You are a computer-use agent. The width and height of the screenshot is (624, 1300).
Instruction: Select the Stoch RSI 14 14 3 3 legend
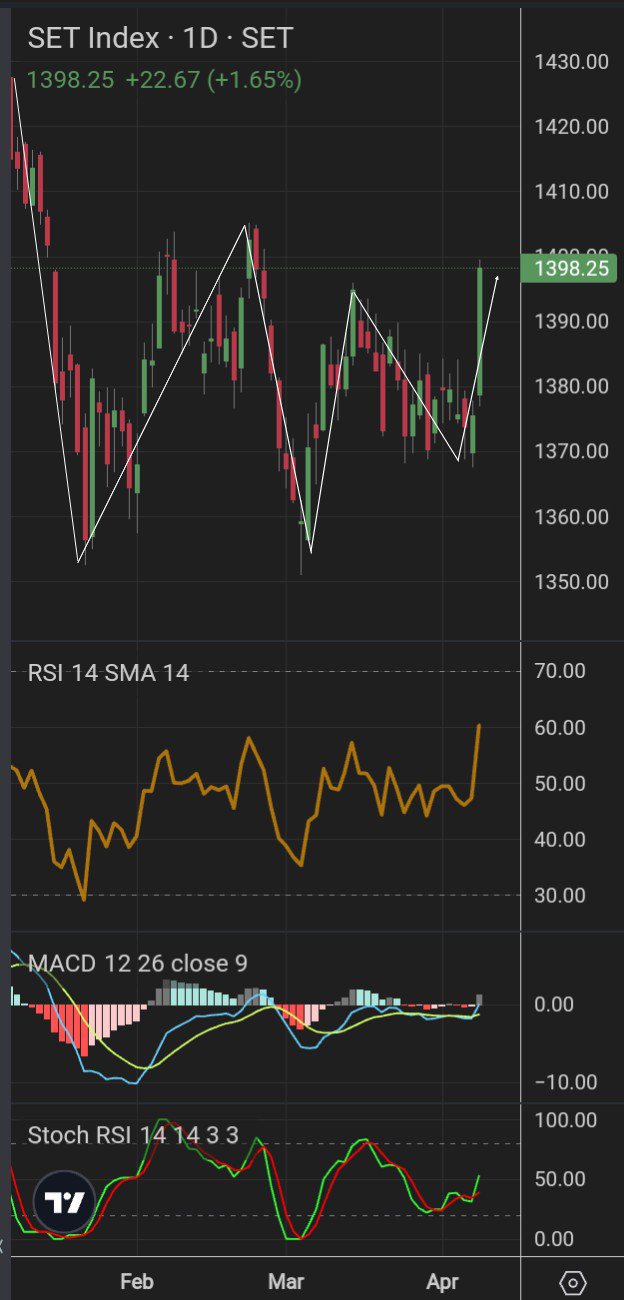(133, 1135)
